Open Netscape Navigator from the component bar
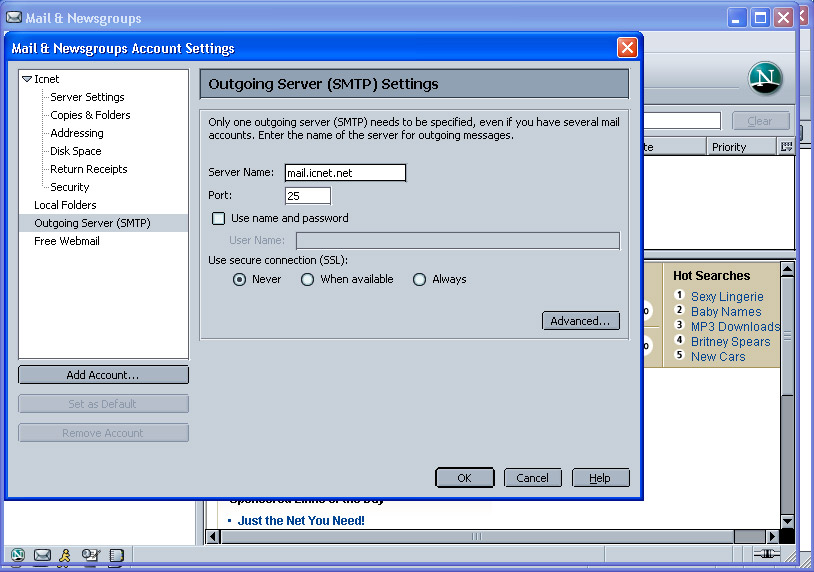This screenshot has height=572, width=814. tap(18, 555)
